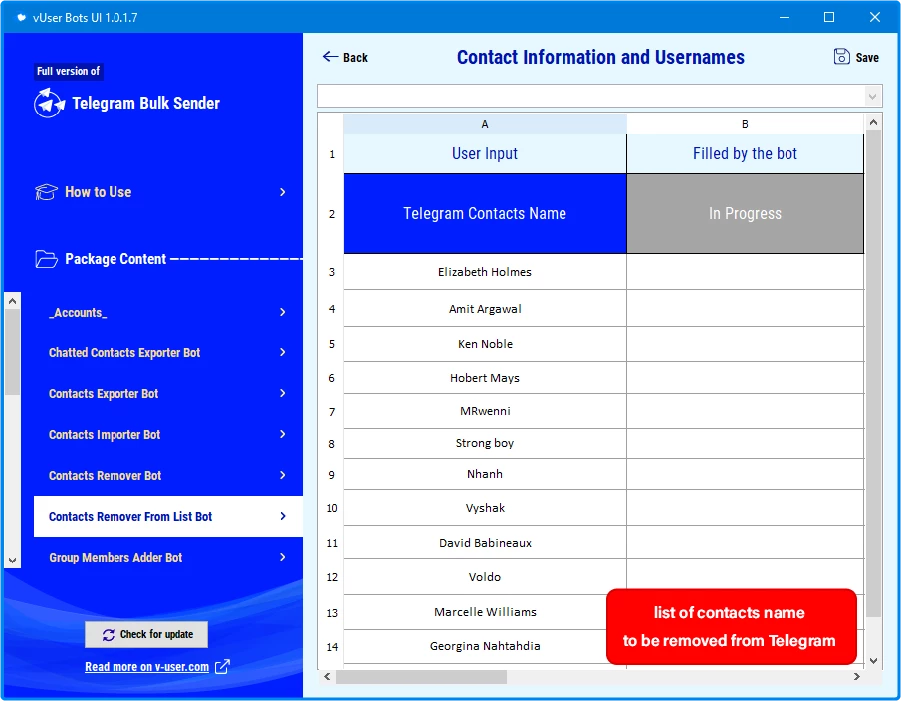
Task: Click the Amit Argawal cell
Action: coord(485,309)
